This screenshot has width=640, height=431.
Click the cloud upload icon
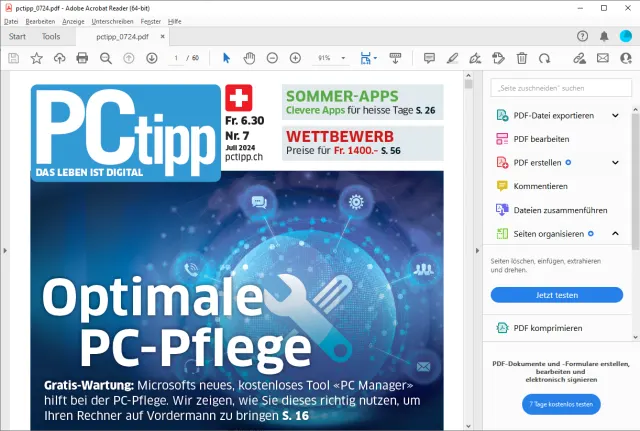click(x=60, y=58)
